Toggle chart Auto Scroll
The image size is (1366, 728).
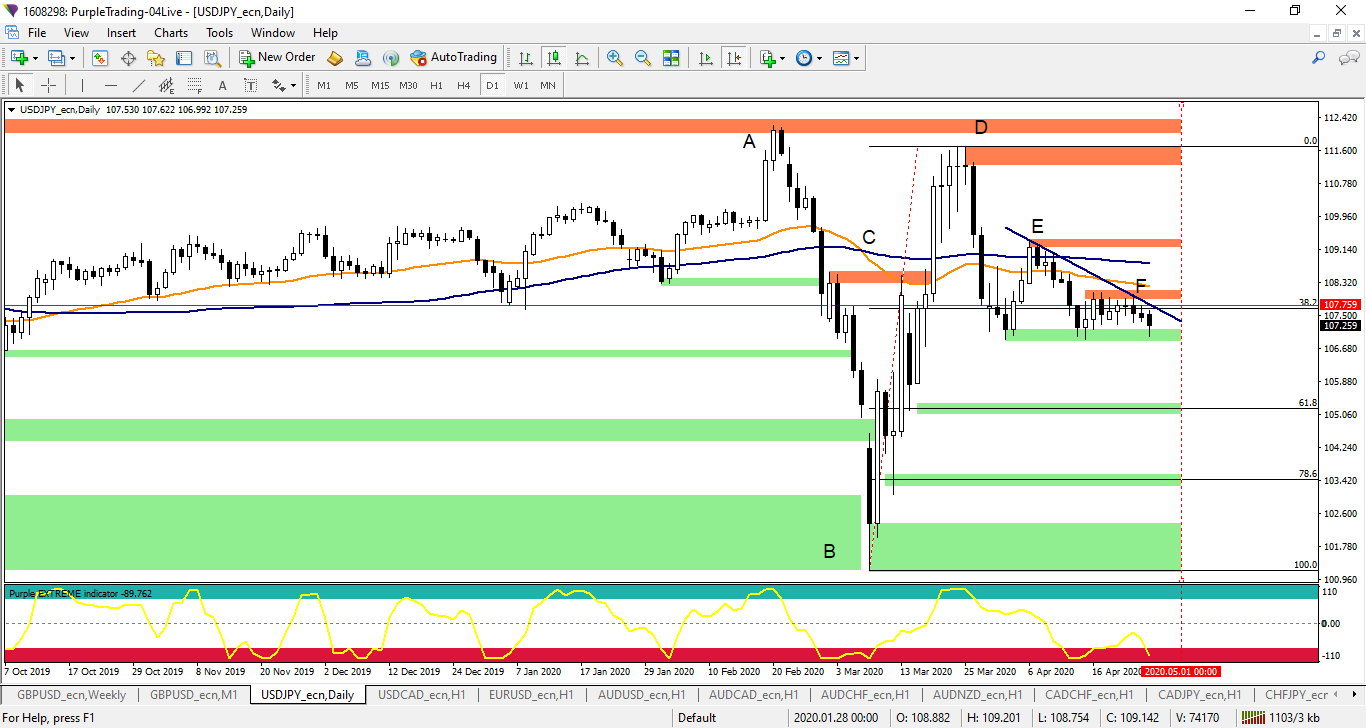tap(706, 58)
